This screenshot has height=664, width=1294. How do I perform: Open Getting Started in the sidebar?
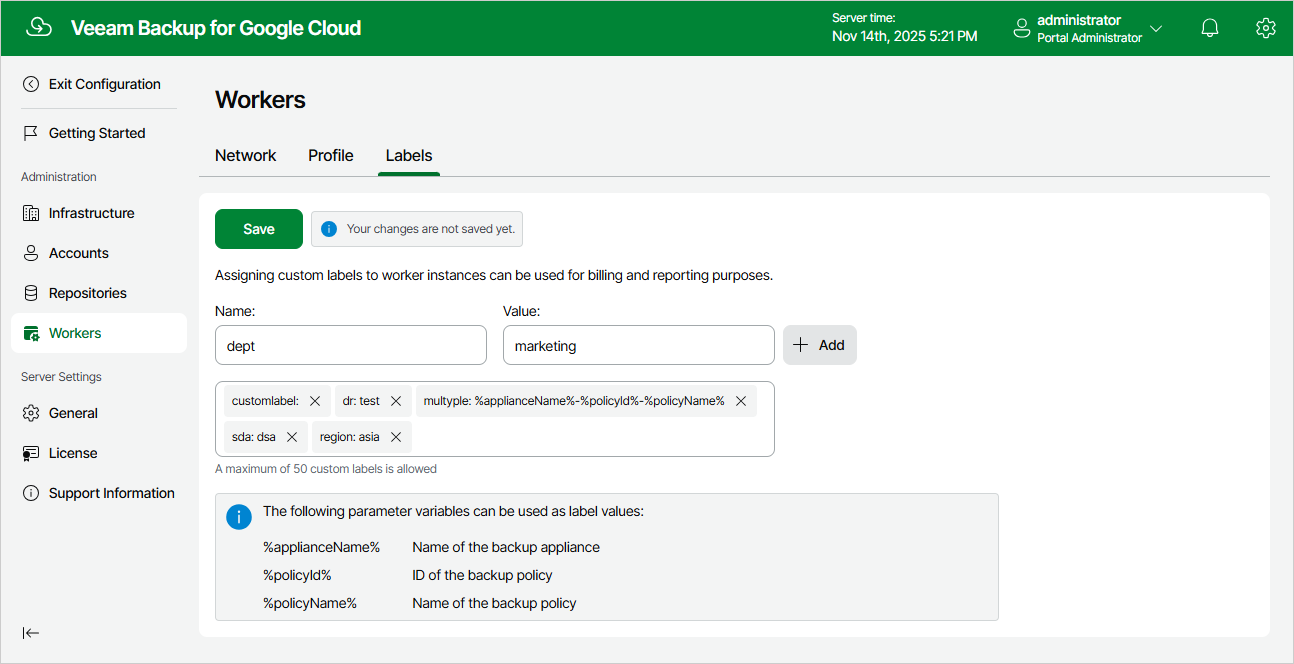99,133
